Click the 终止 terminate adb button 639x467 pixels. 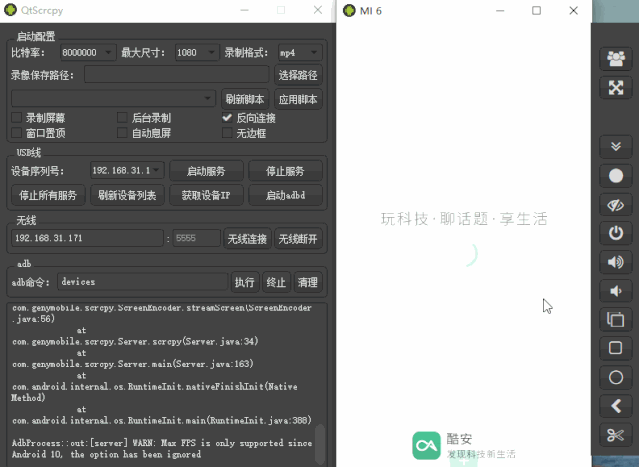[276, 282]
